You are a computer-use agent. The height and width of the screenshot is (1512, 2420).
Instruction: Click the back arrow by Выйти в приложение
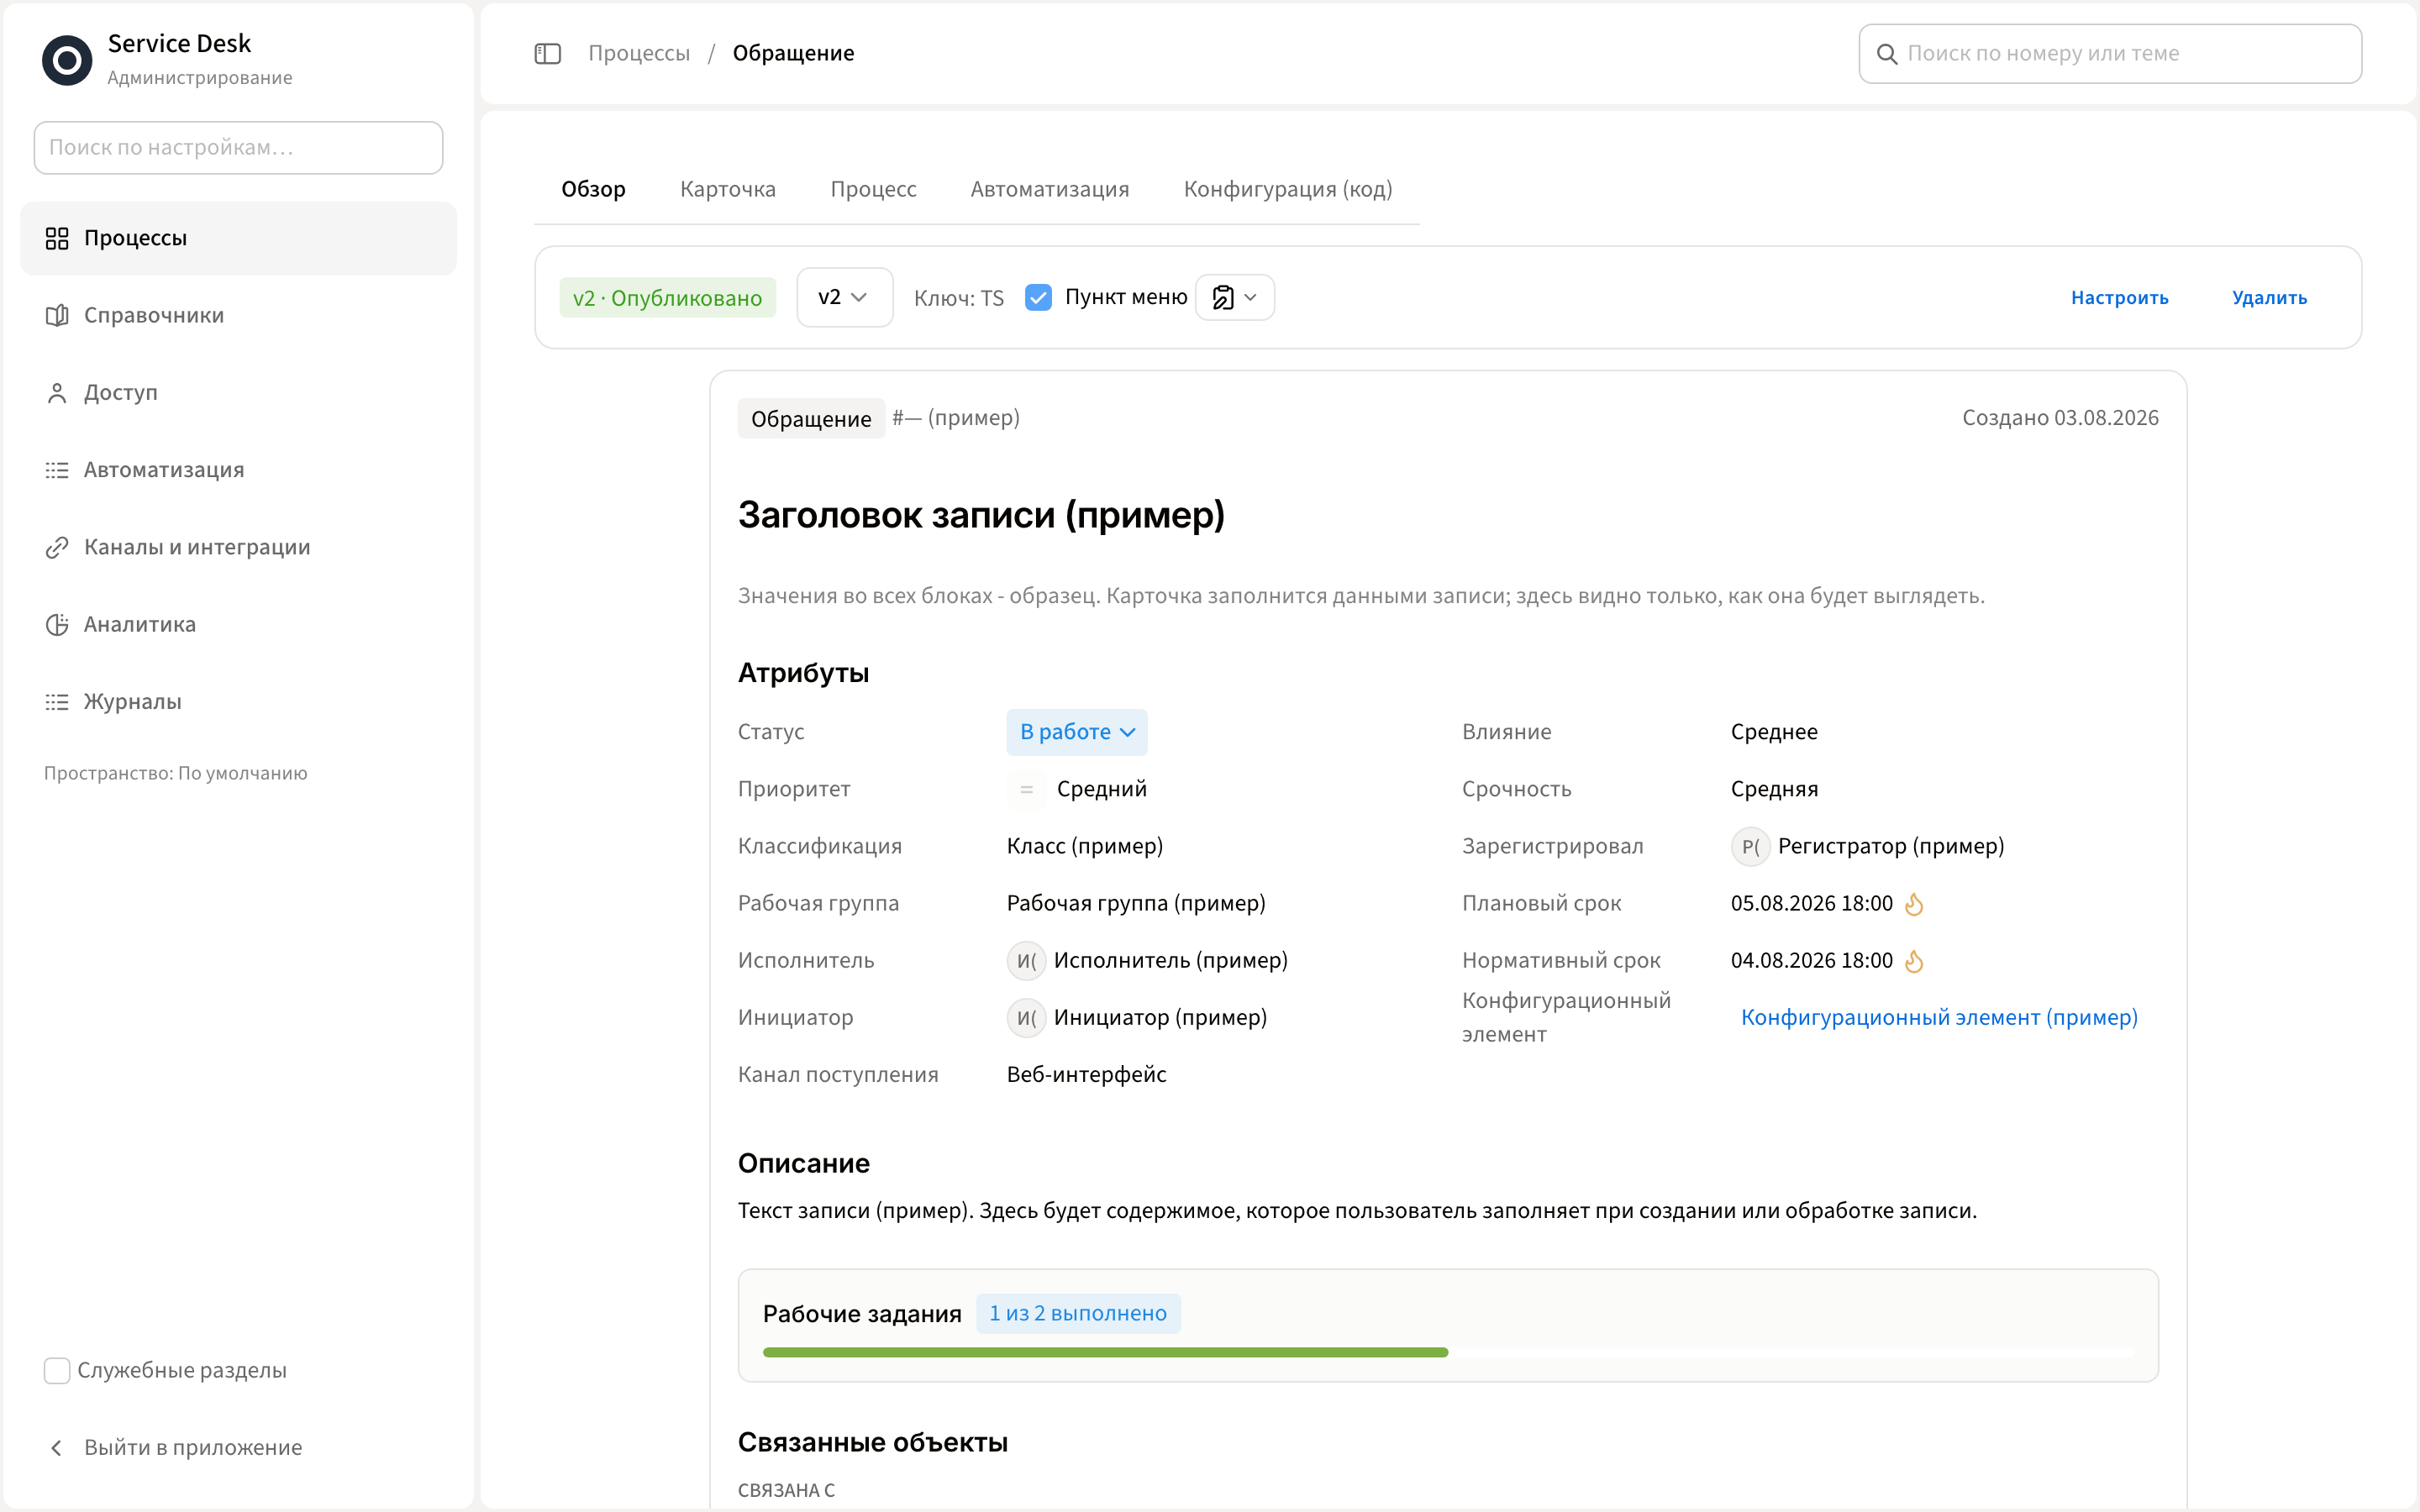57,1447
